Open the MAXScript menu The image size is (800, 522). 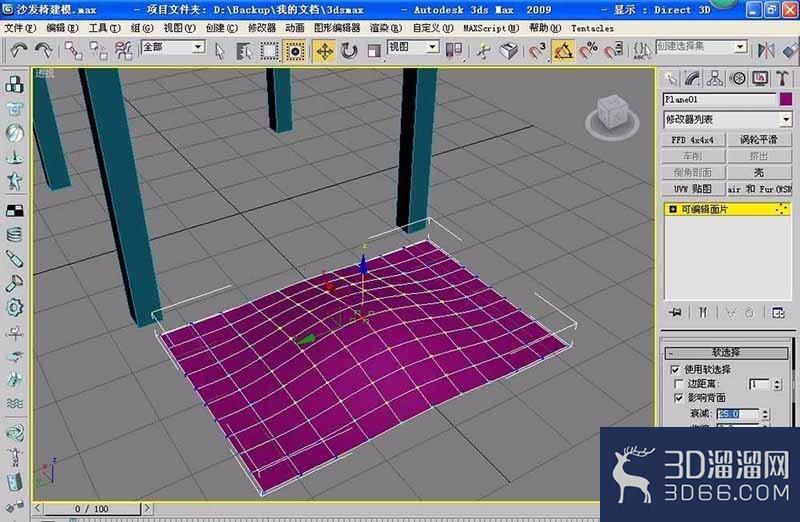pyautogui.click(x=491, y=28)
